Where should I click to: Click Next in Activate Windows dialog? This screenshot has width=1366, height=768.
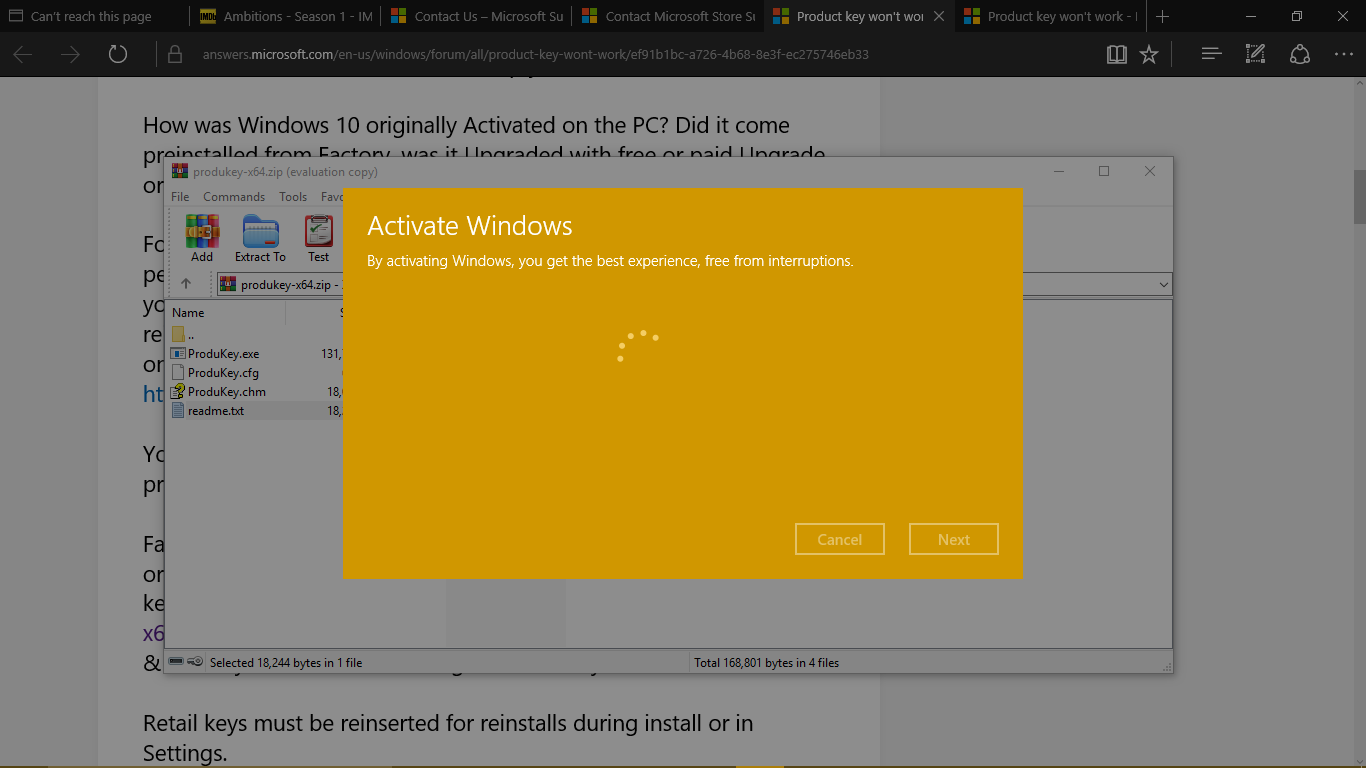coord(954,539)
